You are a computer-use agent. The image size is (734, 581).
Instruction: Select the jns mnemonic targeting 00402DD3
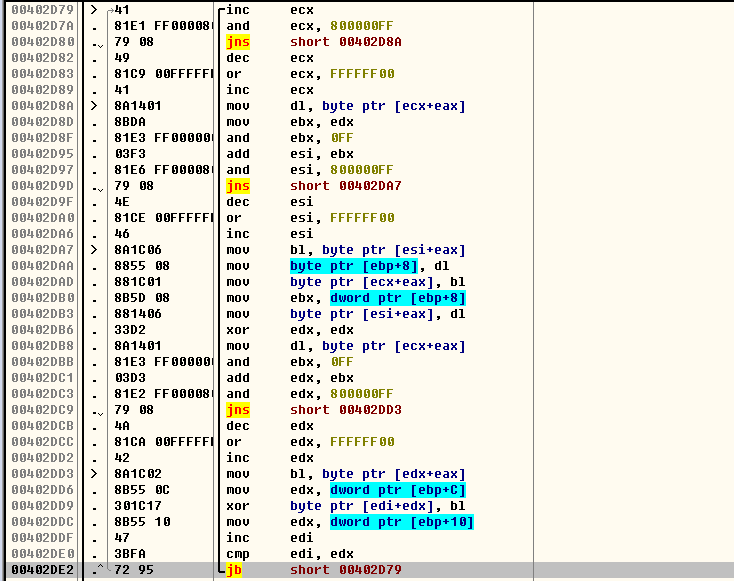pos(238,410)
